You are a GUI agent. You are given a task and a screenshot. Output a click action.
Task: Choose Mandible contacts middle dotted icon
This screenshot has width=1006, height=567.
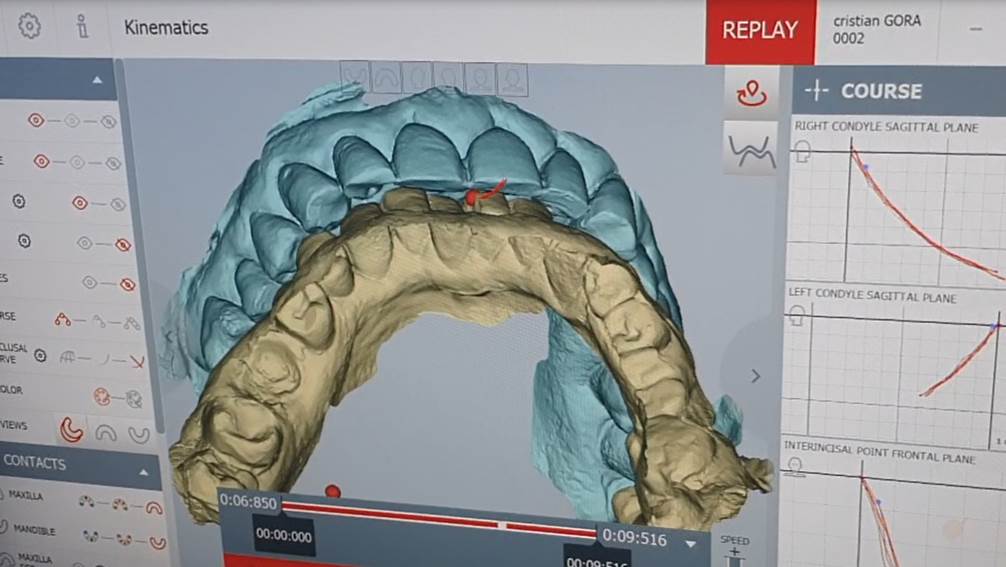124,539
